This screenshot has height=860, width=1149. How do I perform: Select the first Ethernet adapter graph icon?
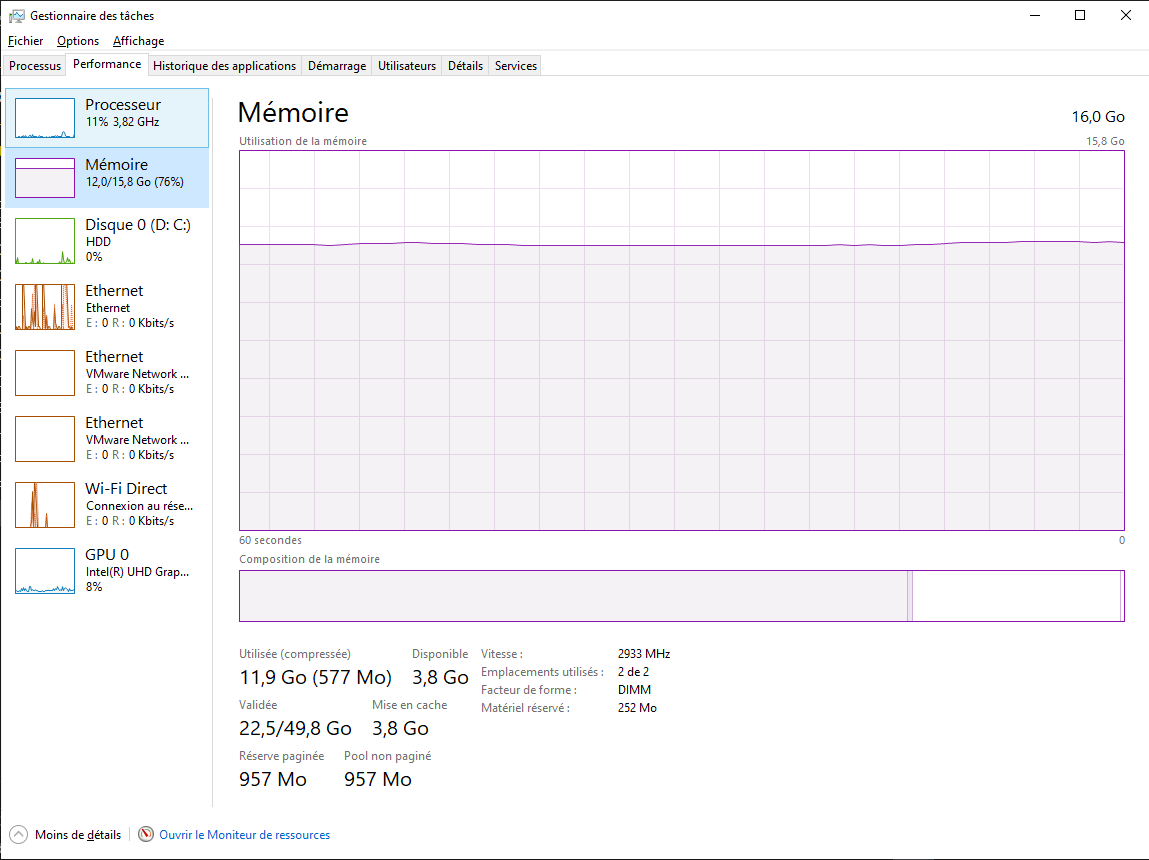tap(45, 307)
